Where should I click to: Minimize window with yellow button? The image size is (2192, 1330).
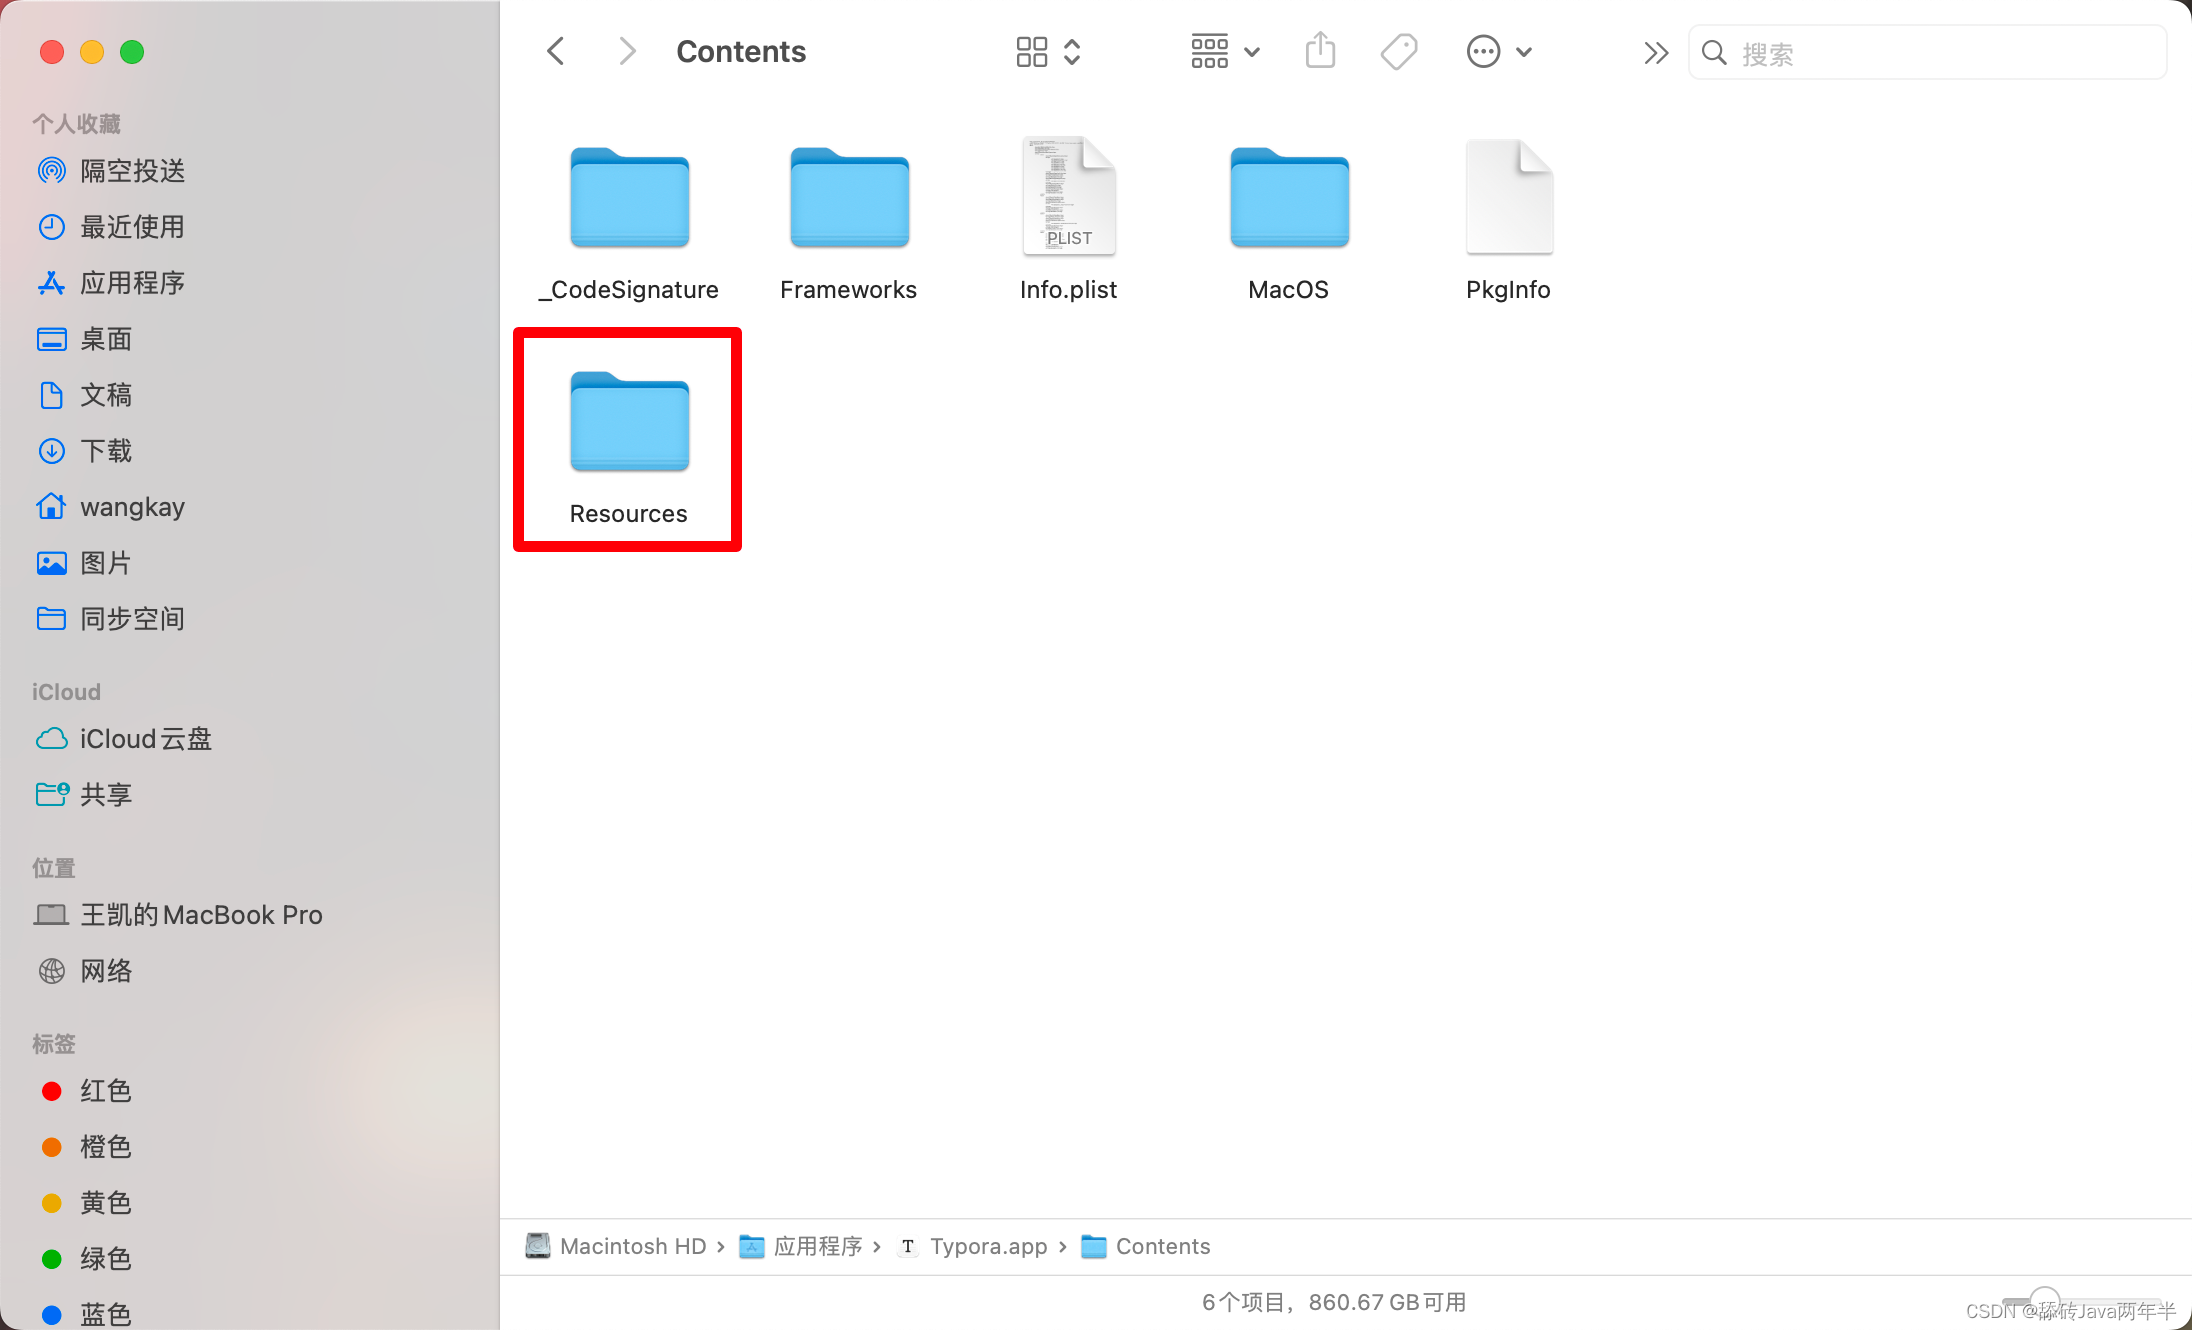(92, 52)
